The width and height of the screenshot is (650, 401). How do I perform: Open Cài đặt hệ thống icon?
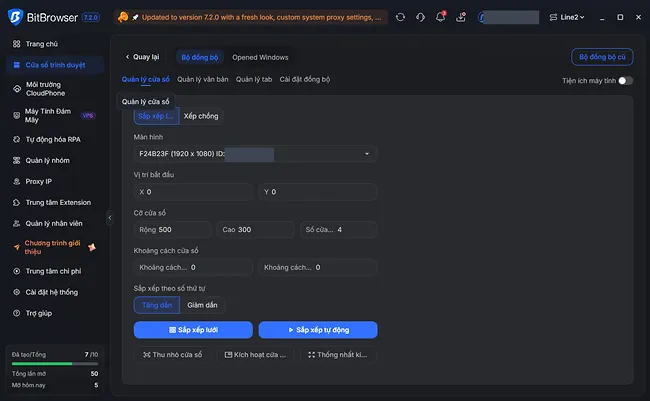tap(17, 292)
